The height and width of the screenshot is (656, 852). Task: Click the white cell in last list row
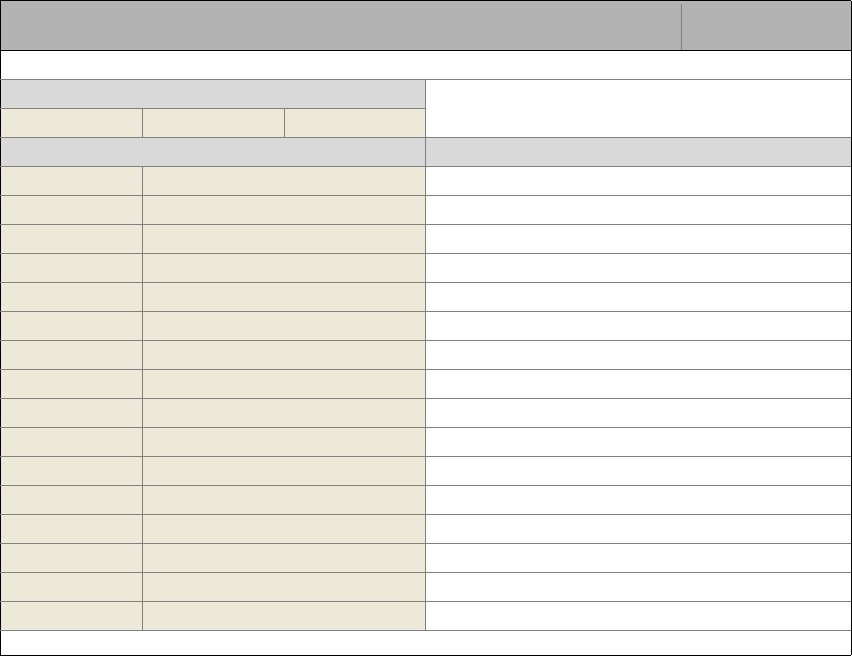pyautogui.click(x=638, y=616)
